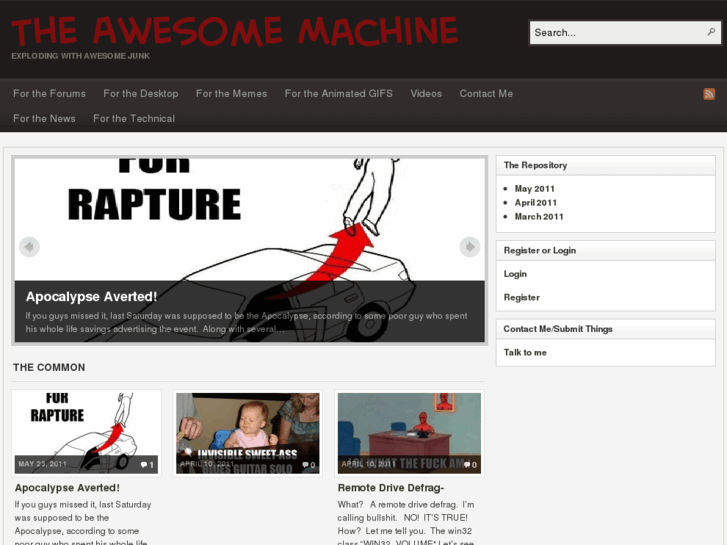Click the Talk to me link

(x=525, y=353)
